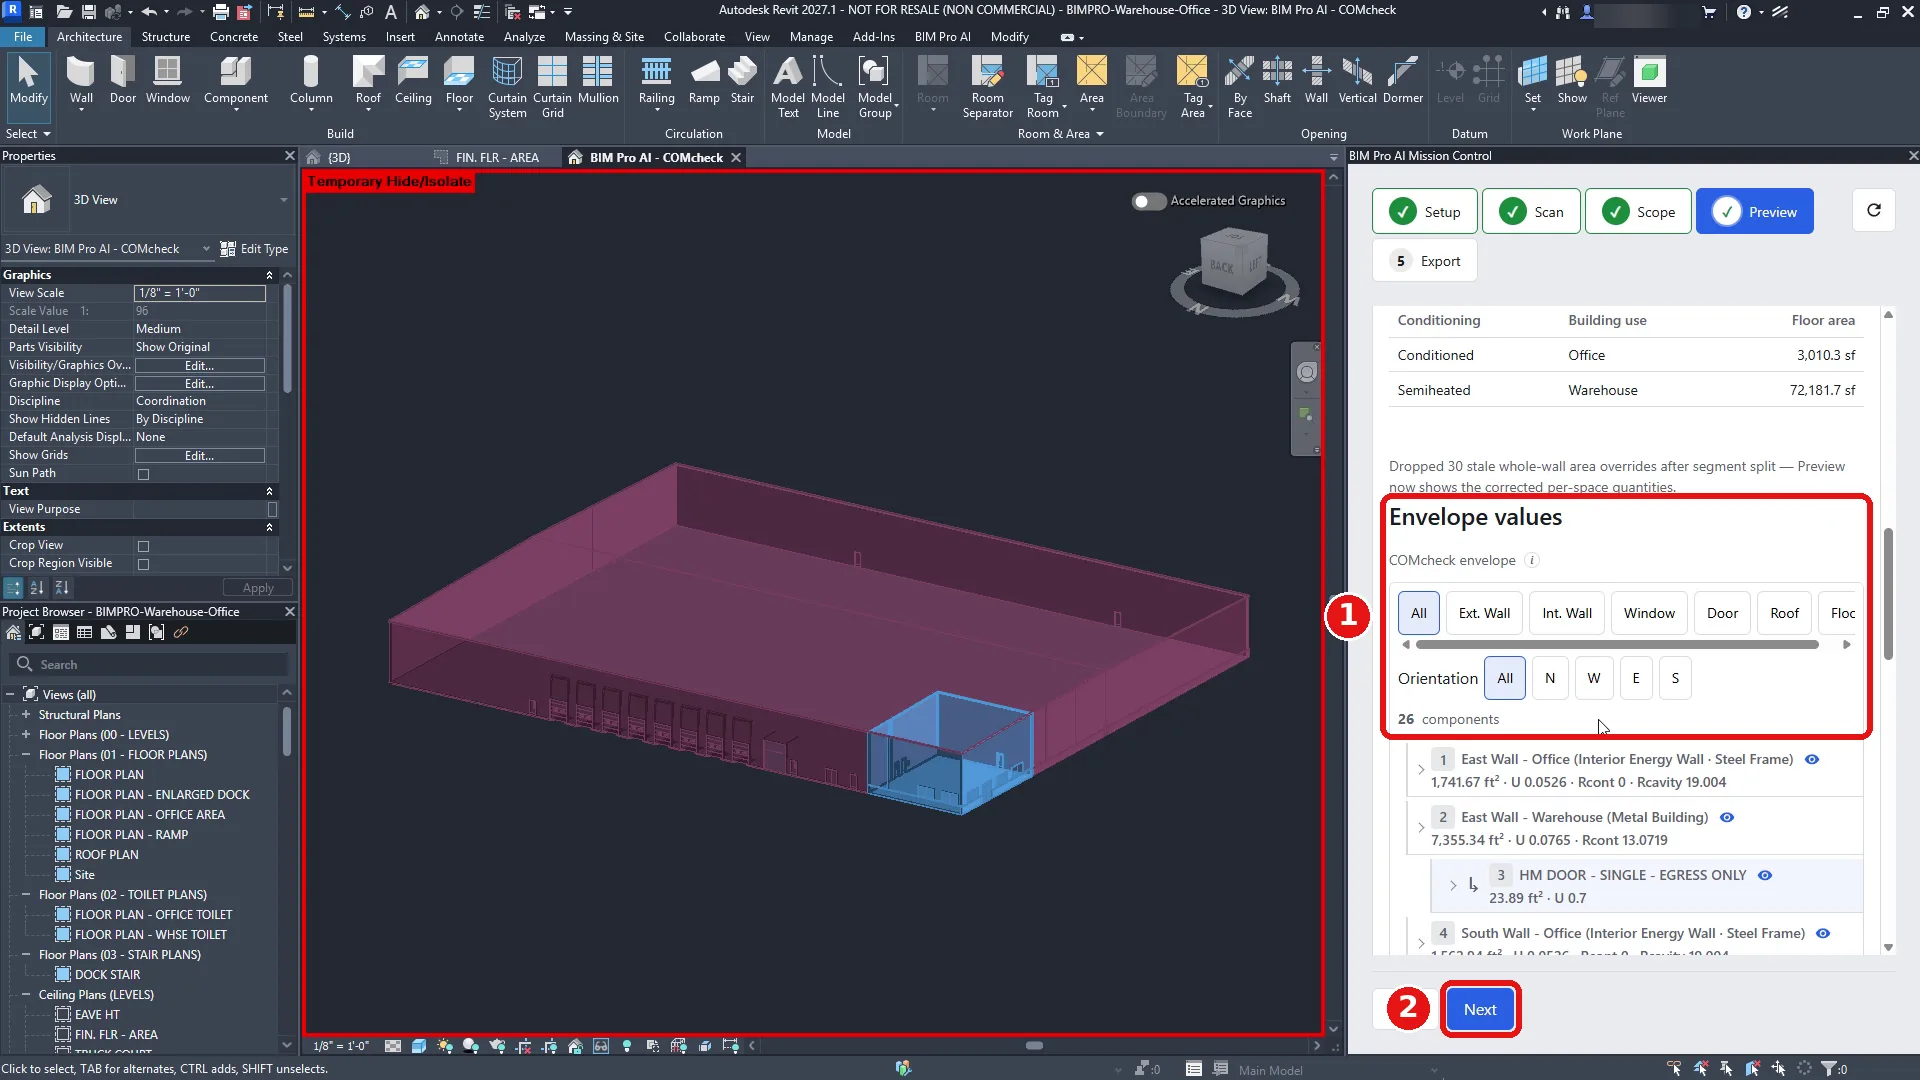The height and width of the screenshot is (1080, 1920).
Task: Select orientation N filter
Action: coord(1550,678)
